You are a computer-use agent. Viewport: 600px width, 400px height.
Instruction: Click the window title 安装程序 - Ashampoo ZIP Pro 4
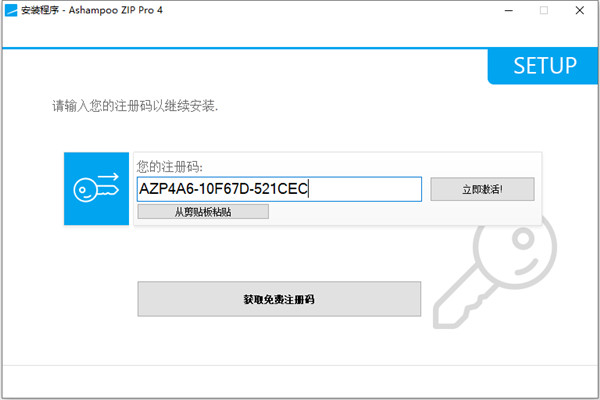[x=92, y=10]
